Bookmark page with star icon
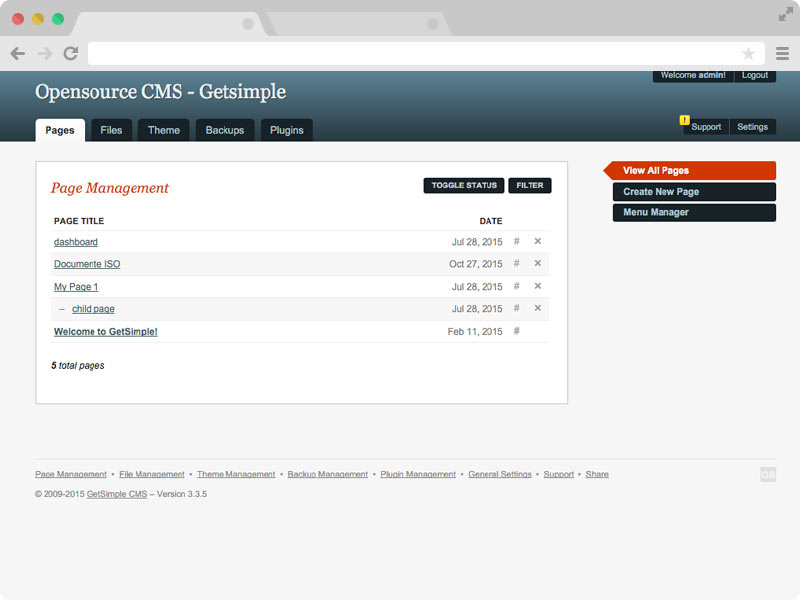This screenshot has width=802, height=608. coord(748,53)
